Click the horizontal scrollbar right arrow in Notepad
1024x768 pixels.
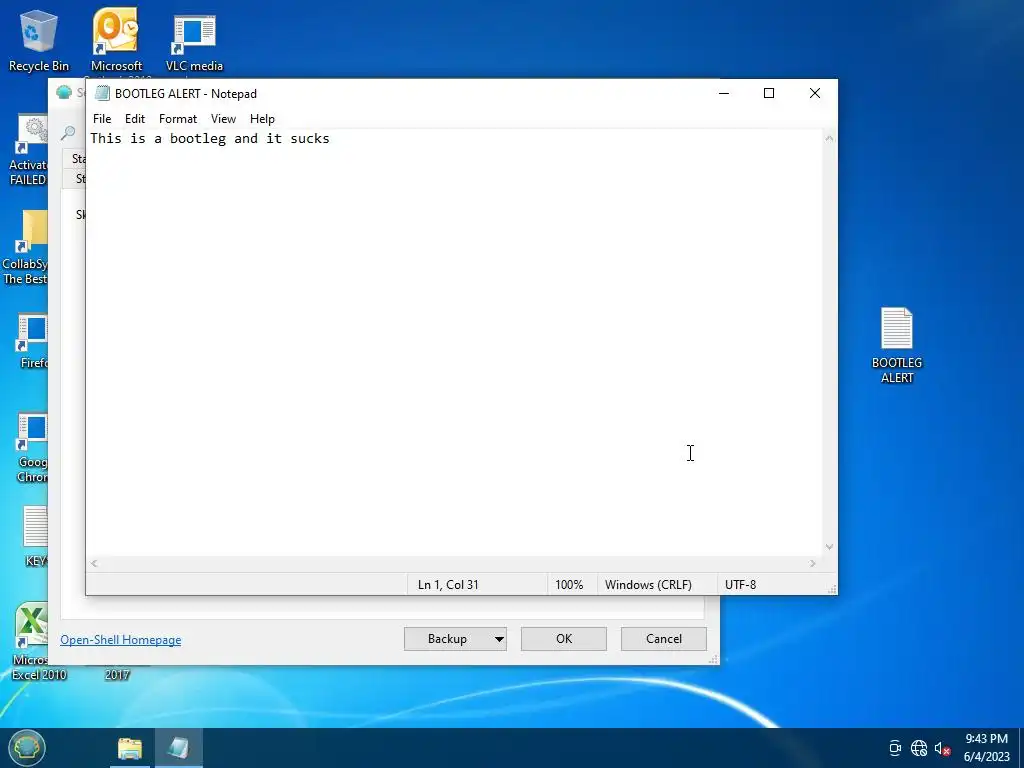(813, 563)
